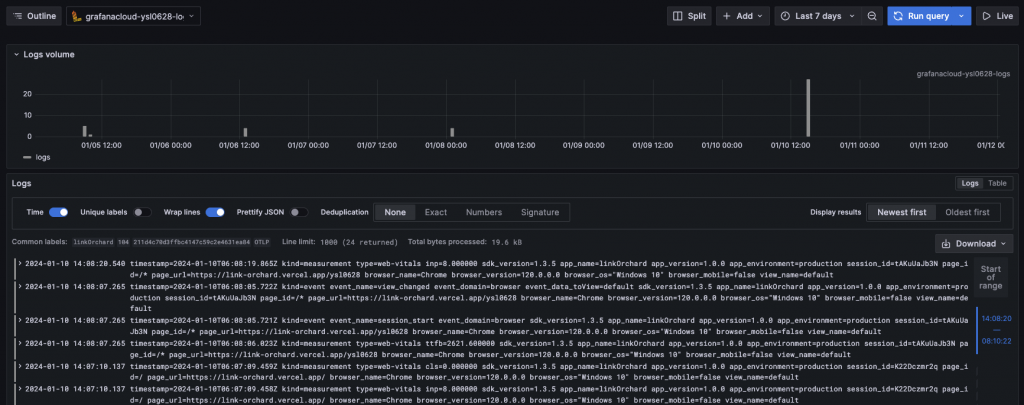Display results Newest first
This screenshot has height=405, width=1024.
pos(901,212)
